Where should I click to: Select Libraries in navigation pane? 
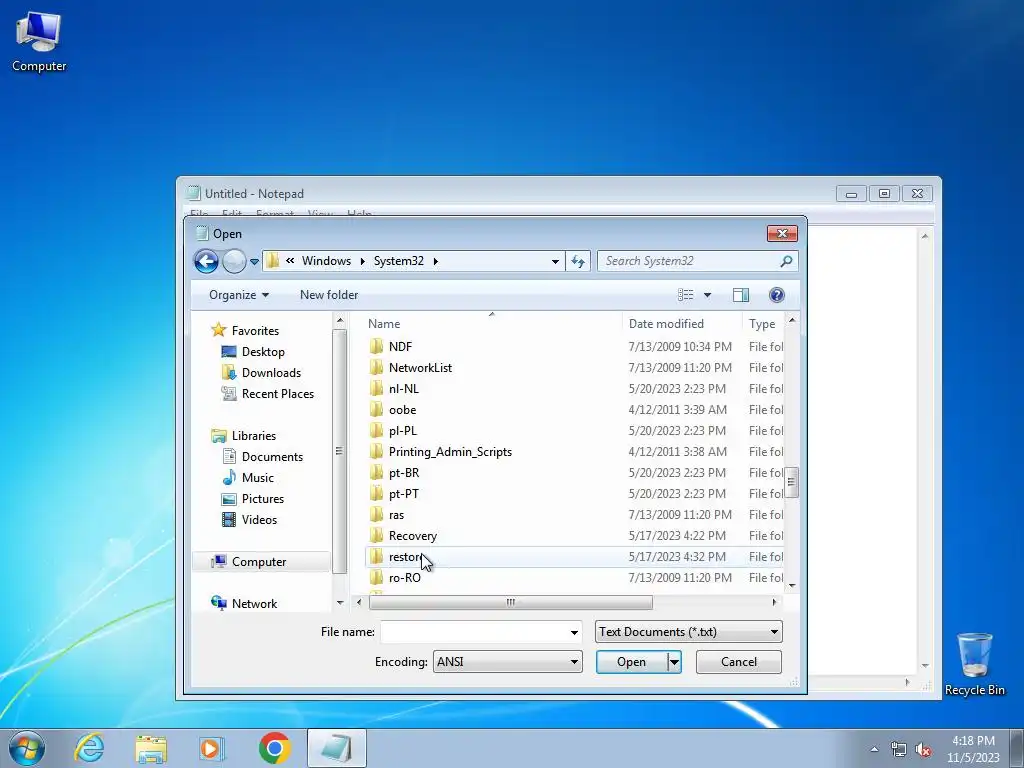click(253, 436)
